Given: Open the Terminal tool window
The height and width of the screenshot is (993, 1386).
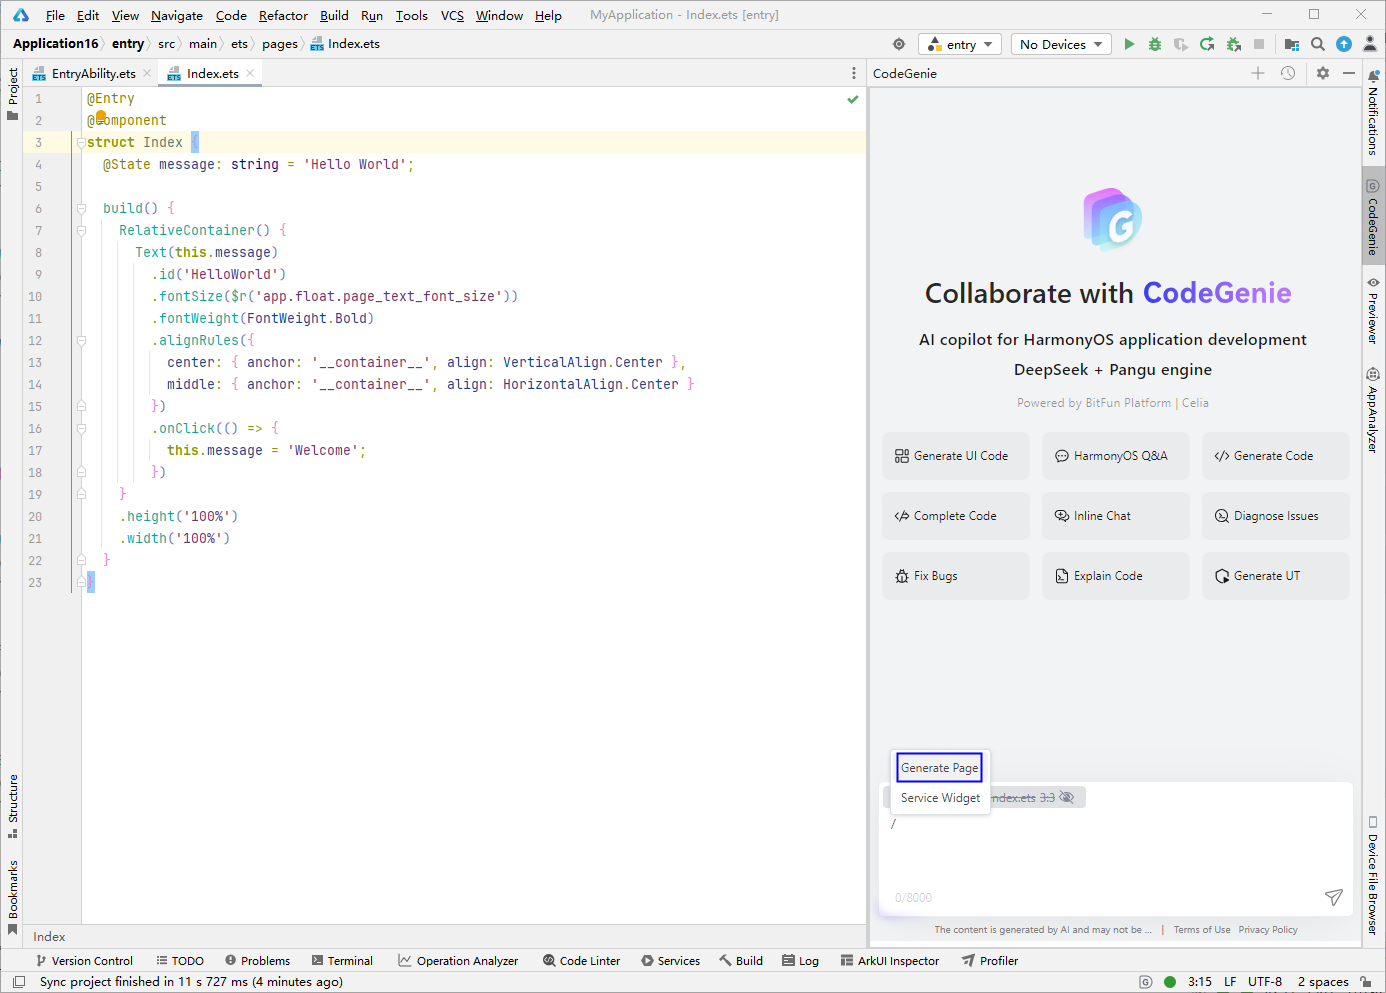Looking at the screenshot, I should (x=342, y=961).
